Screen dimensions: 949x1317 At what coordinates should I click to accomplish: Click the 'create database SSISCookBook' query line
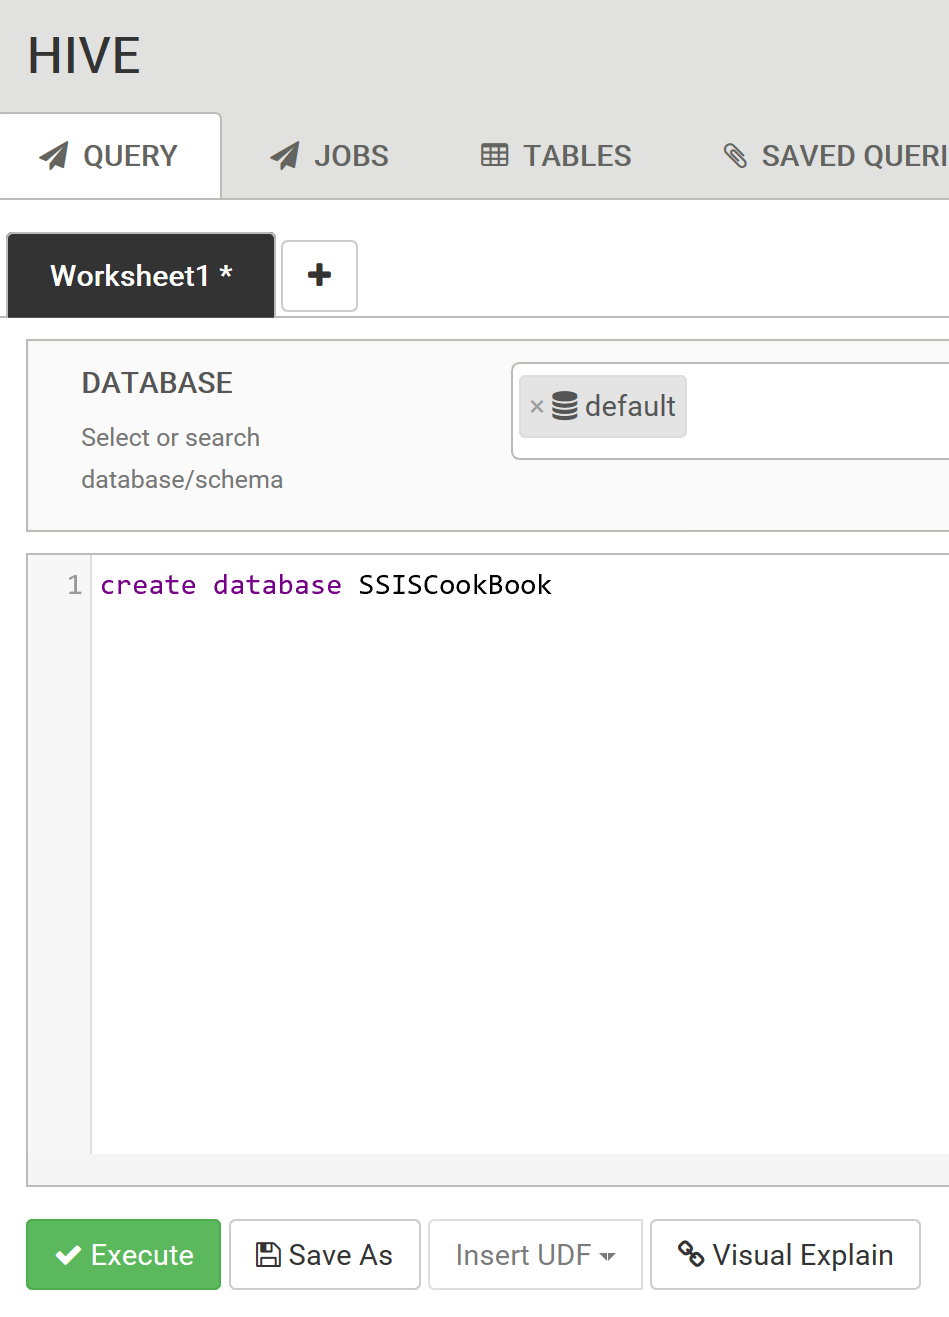pos(326,584)
